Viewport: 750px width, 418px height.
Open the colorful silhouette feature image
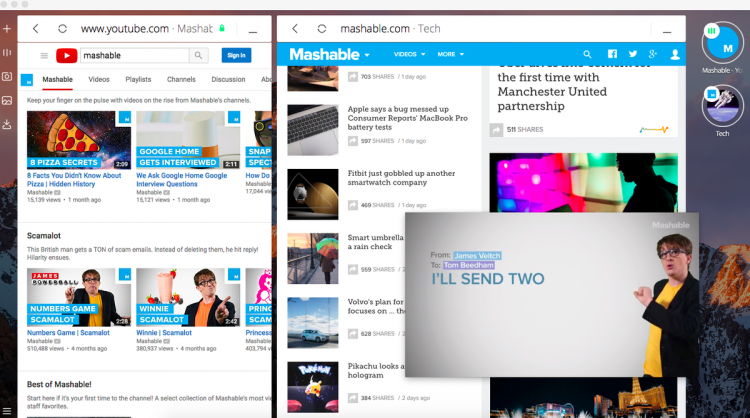(583, 183)
